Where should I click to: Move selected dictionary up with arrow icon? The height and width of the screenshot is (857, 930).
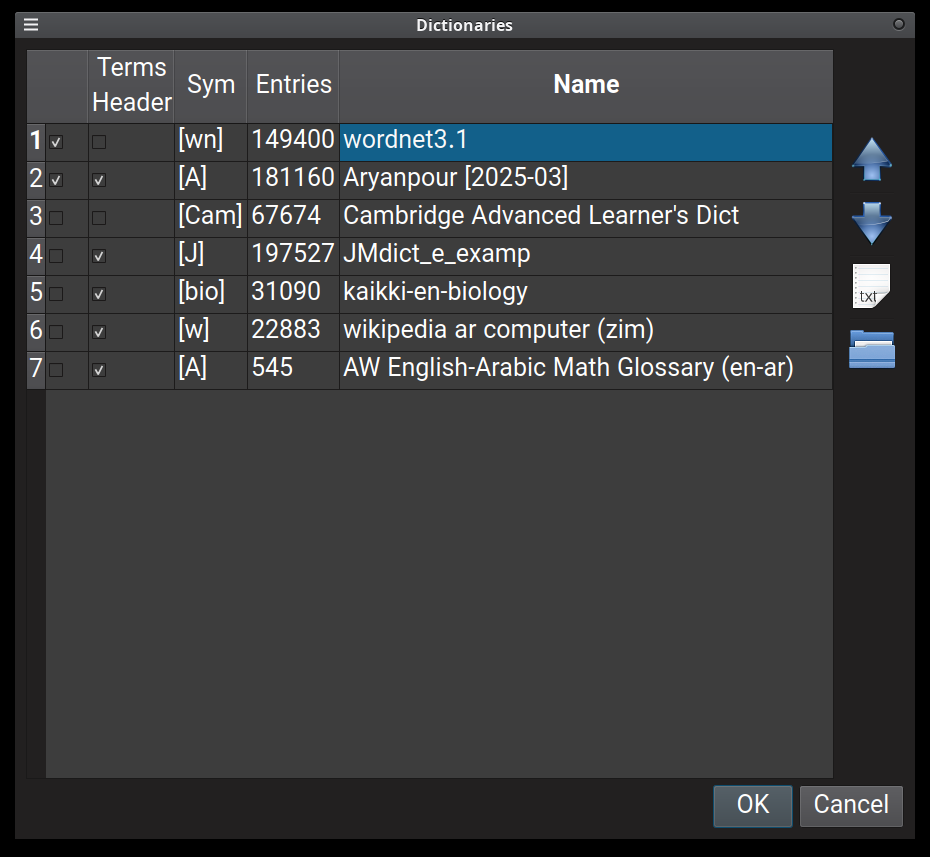point(871,160)
